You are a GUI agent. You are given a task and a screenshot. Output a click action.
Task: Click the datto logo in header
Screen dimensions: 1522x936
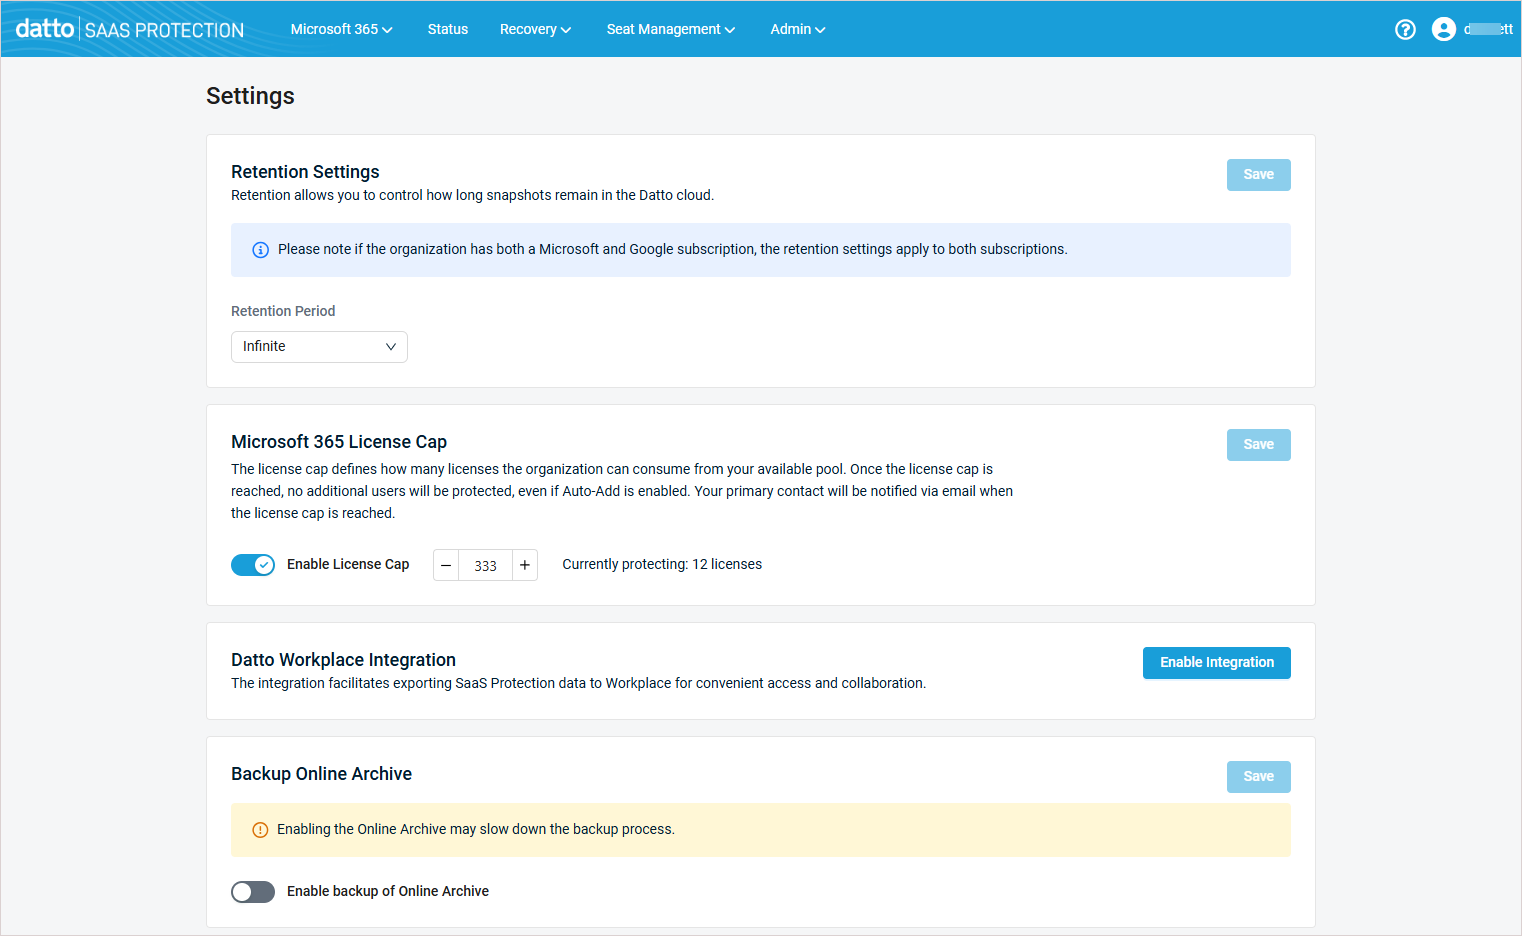tap(45, 29)
